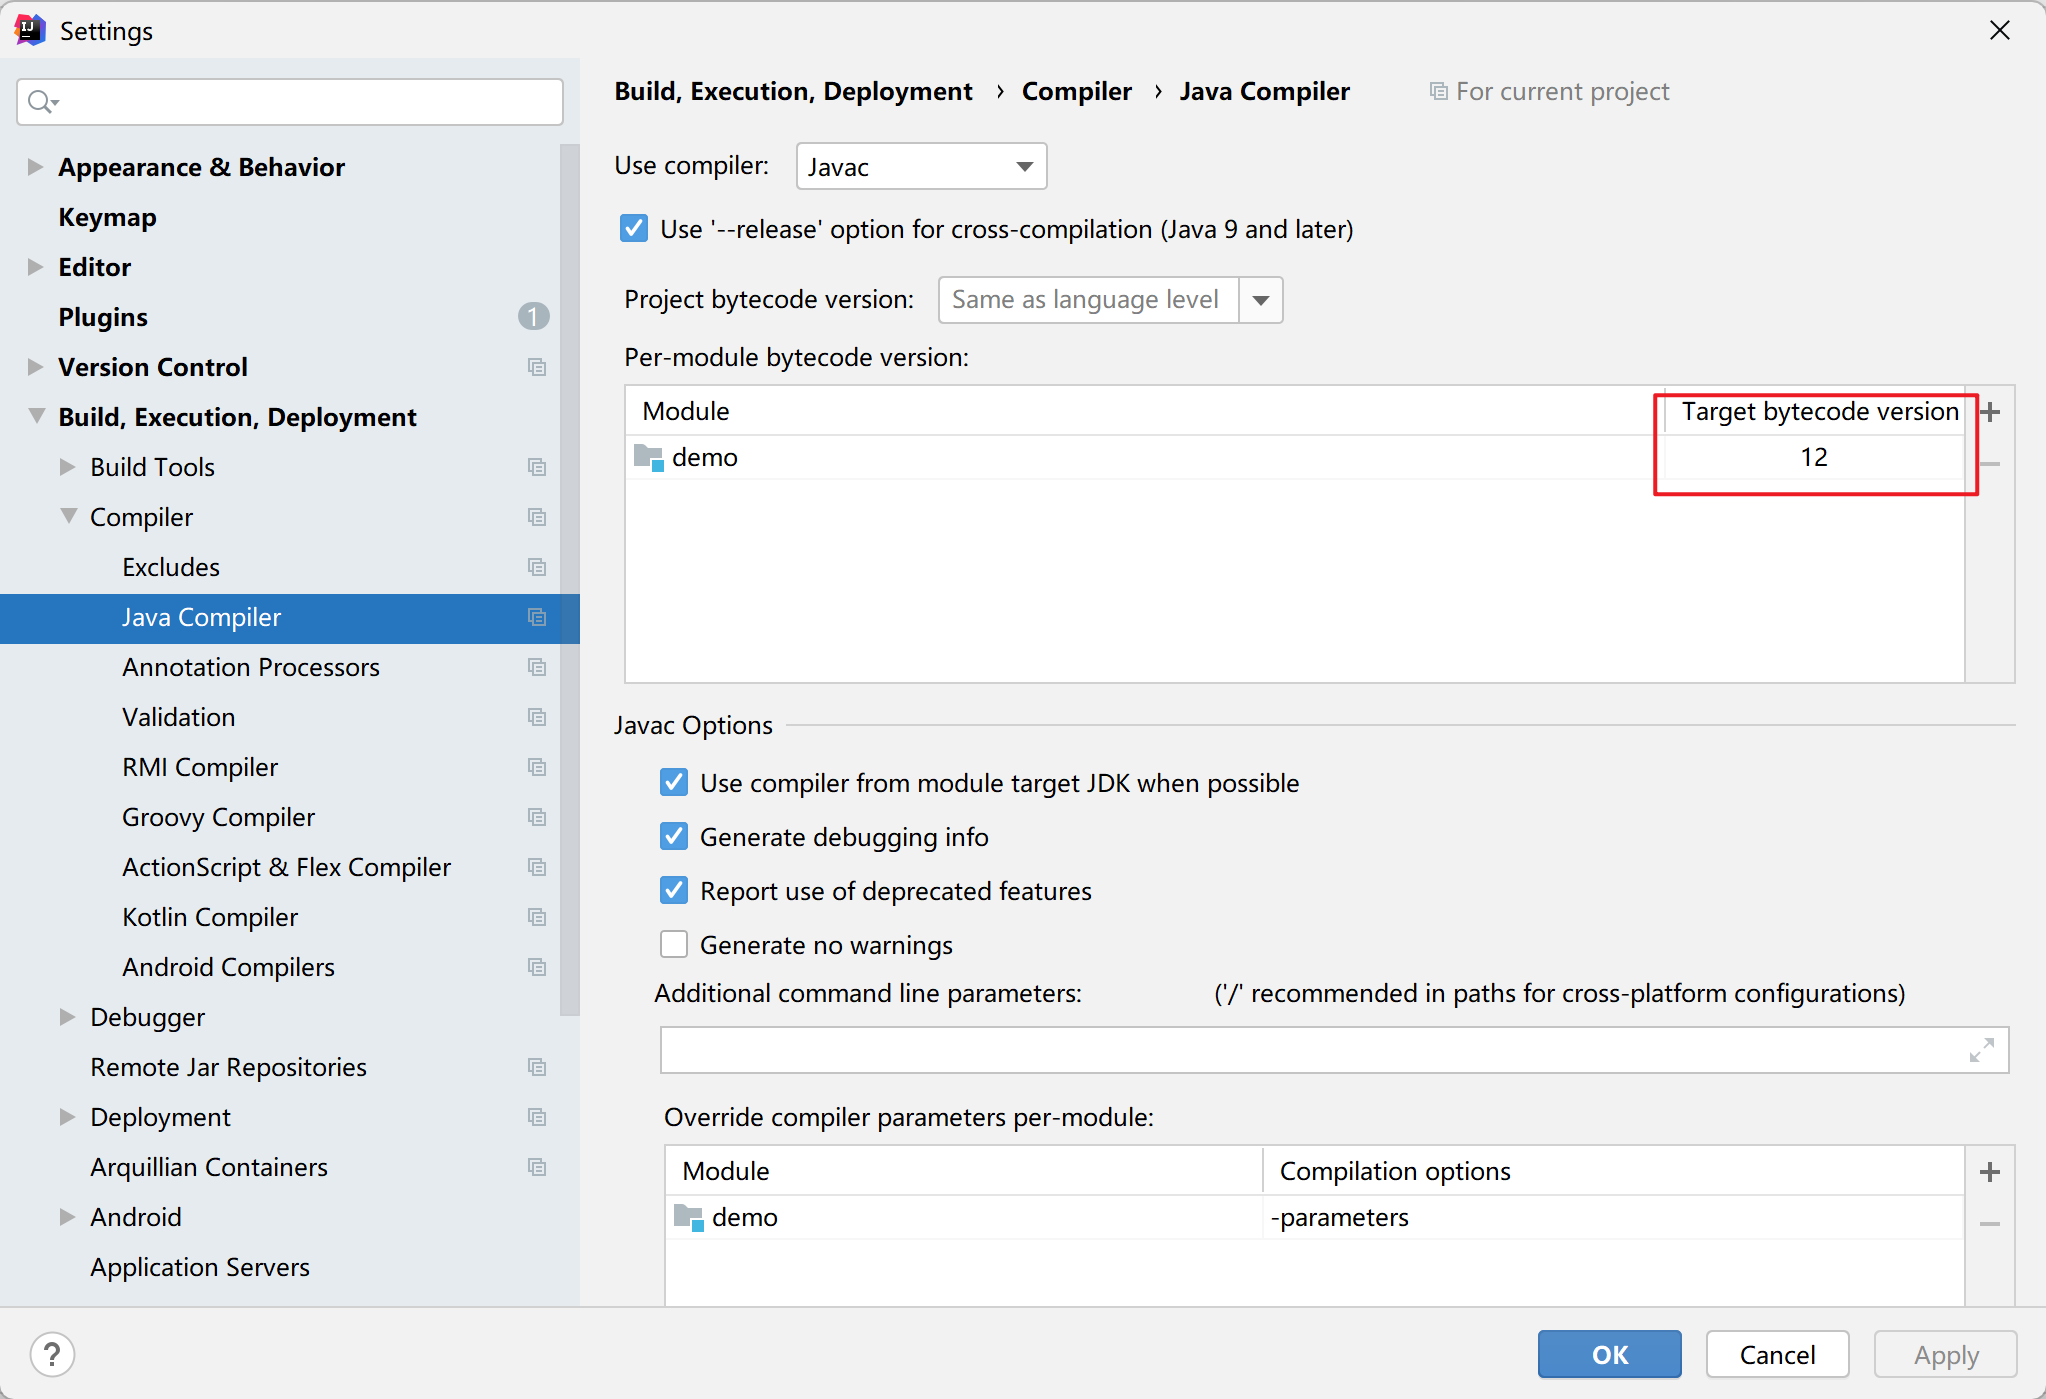Enable Generate no warnings
This screenshot has width=2046, height=1399.
point(674,945)
